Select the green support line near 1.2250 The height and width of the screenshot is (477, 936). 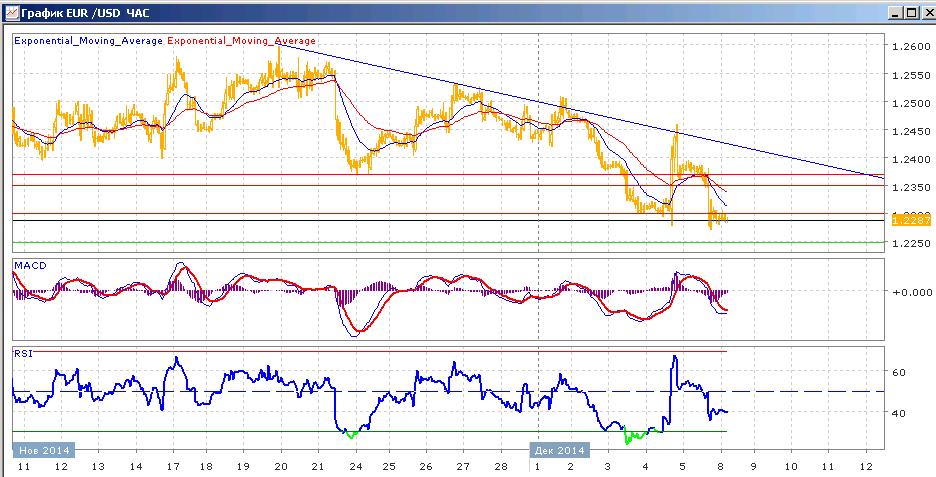click(448, 242)
